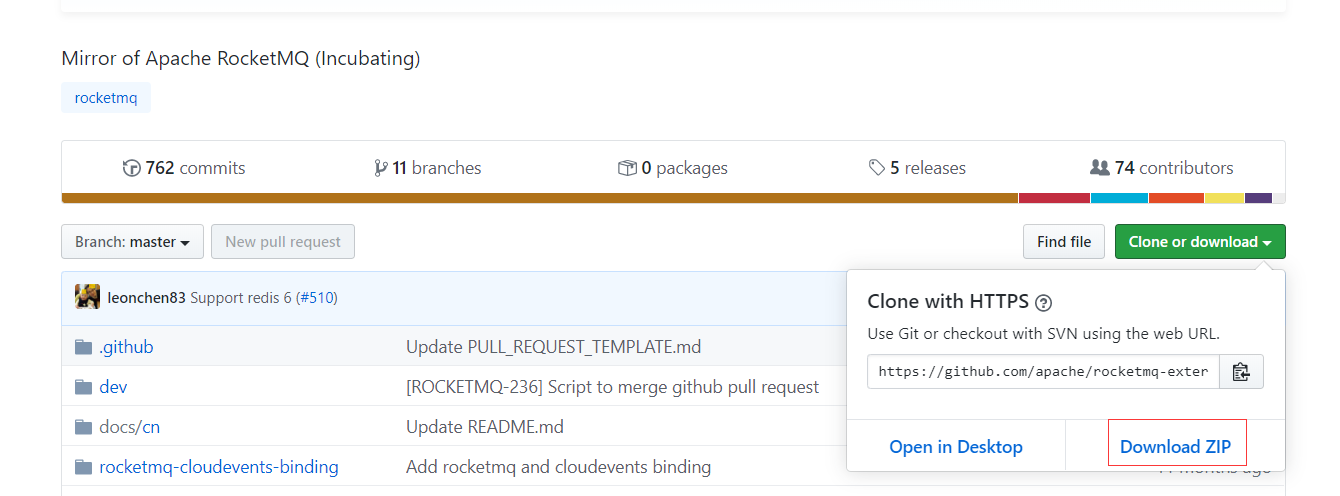Collapse the Clone or download dropdown
1340x496 pixels.
[1200, 242]
